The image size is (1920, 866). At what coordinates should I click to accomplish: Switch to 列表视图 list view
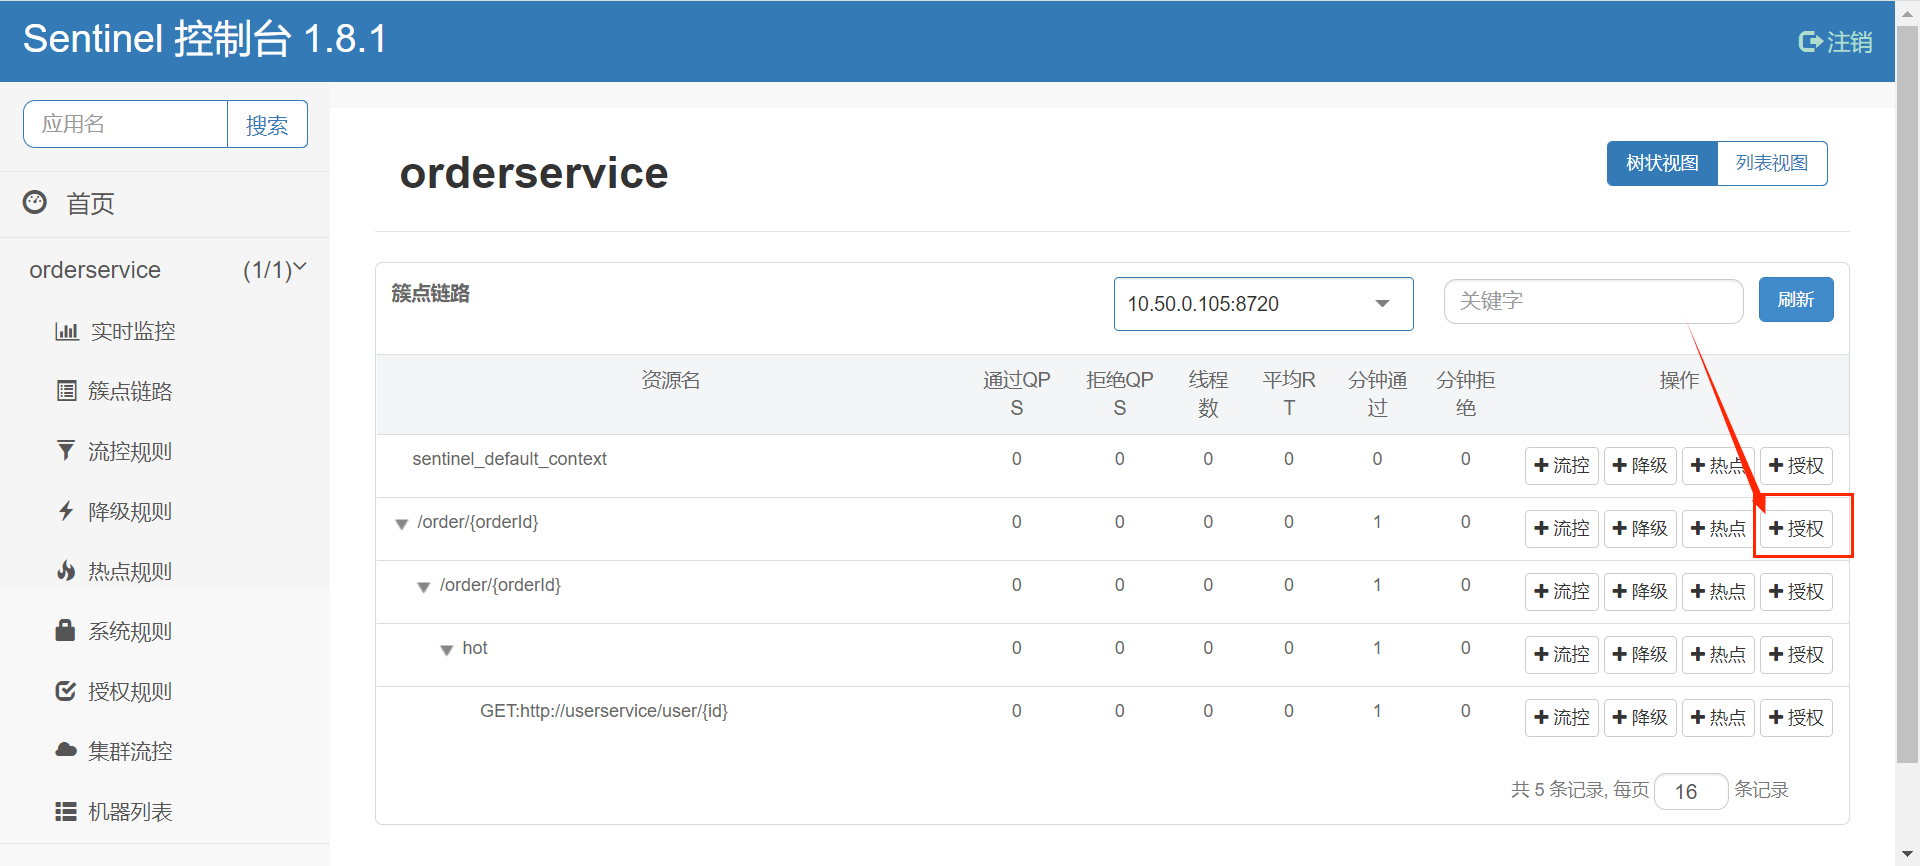pos(1772,163)
